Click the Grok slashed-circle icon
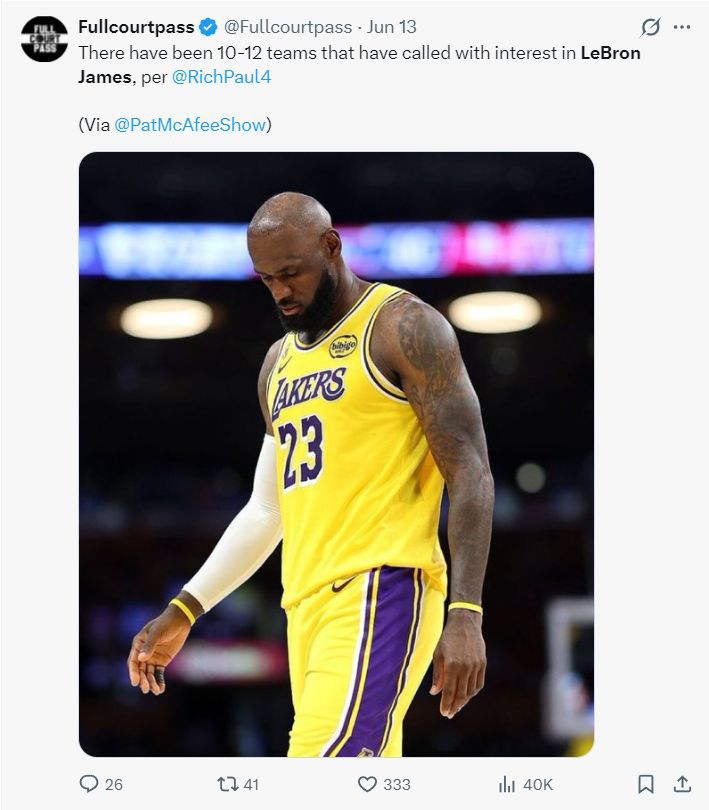The height and width of the screenshot is (810, 709). 650,27
